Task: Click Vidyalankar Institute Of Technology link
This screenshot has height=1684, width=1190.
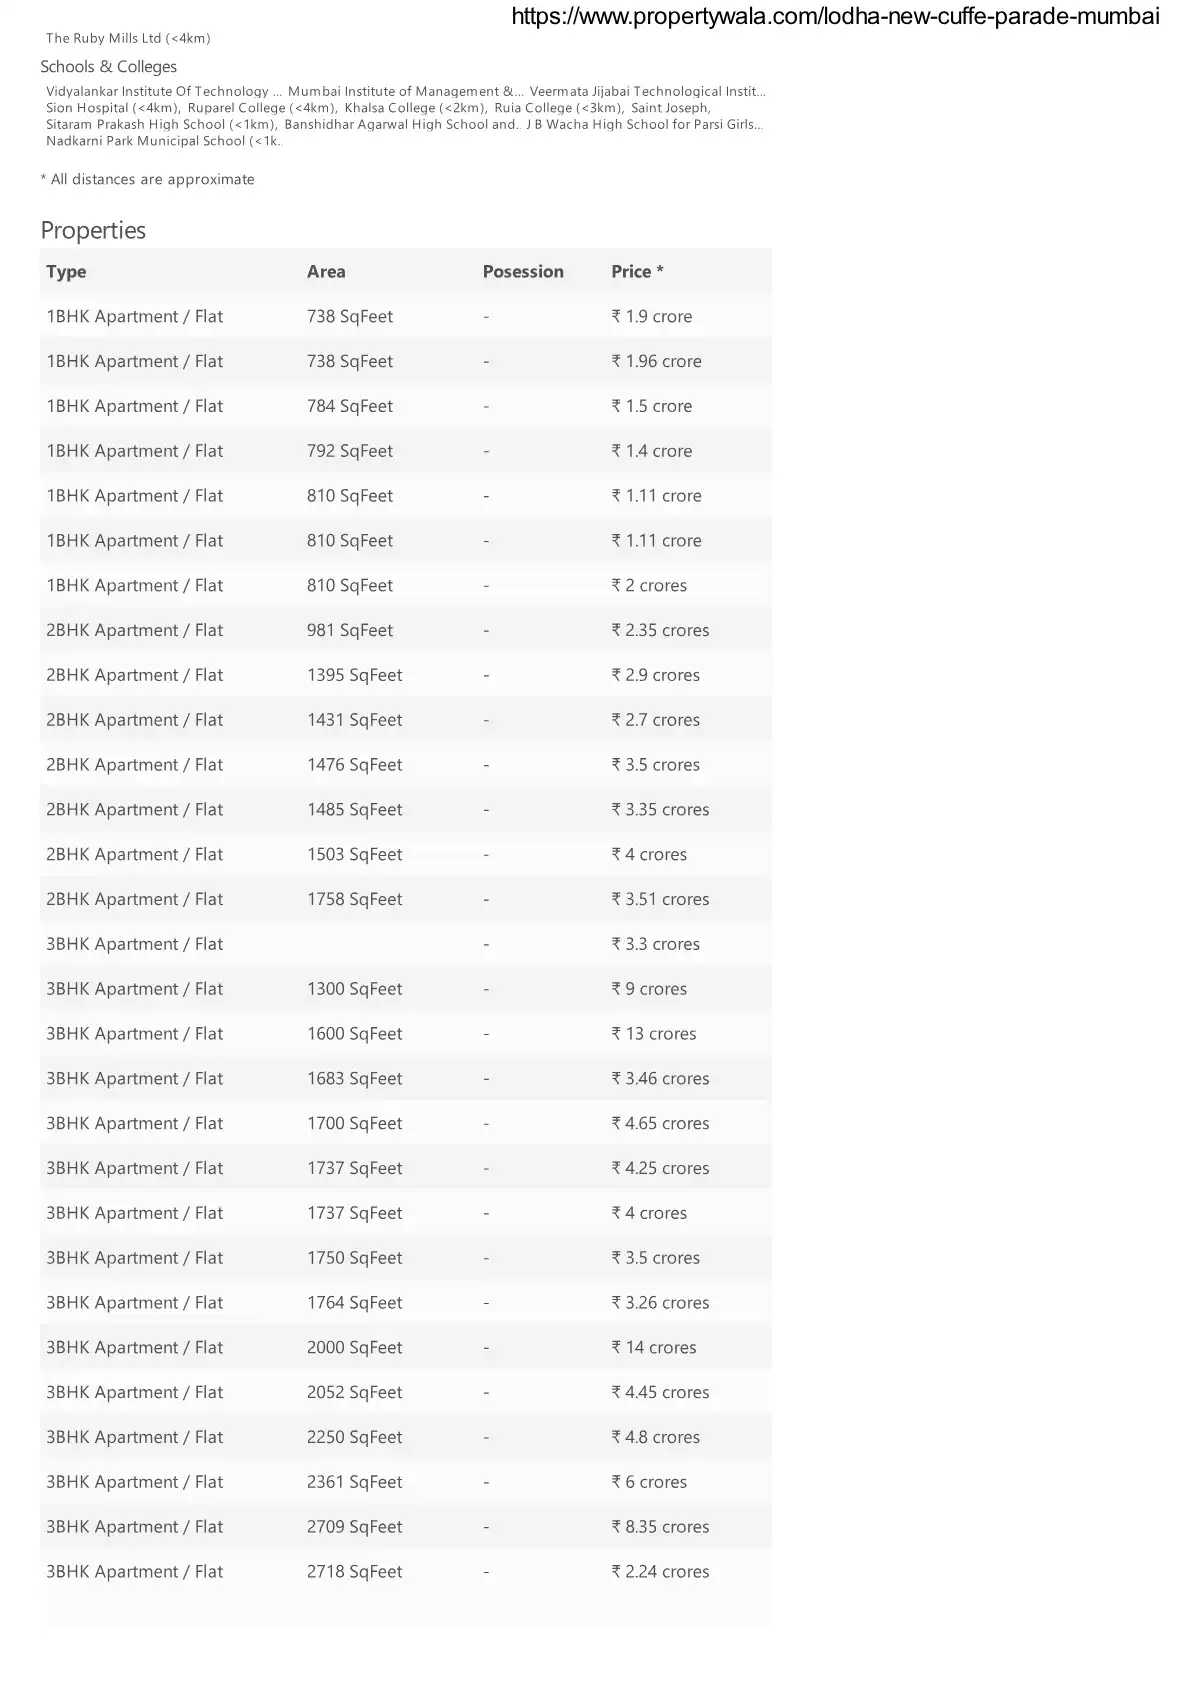Action: [158, 91]
